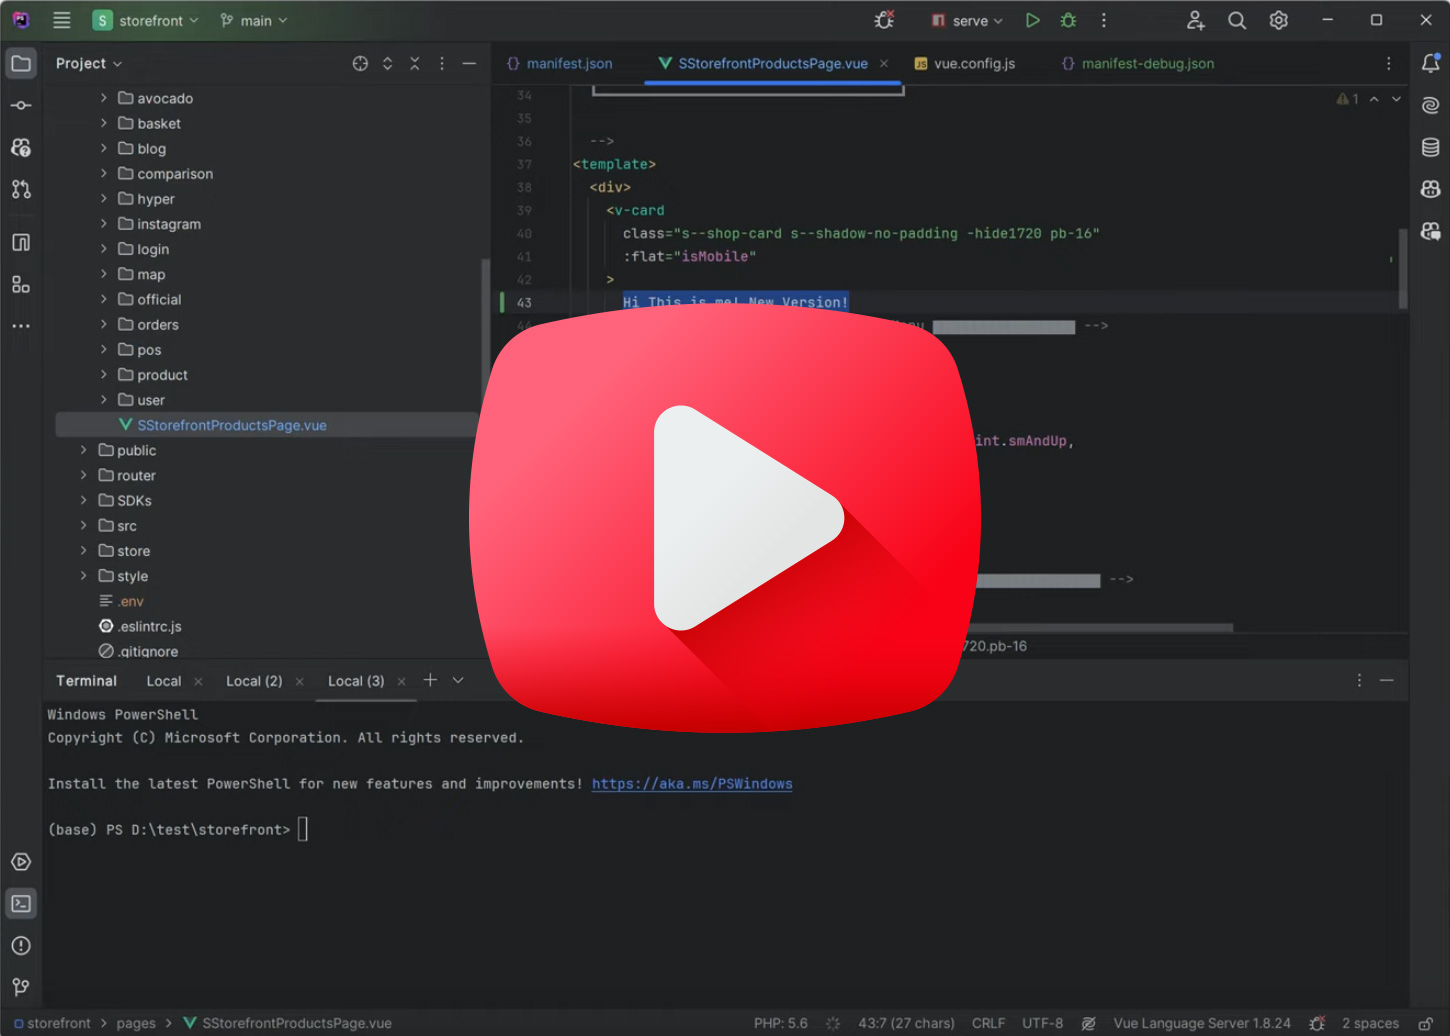Hide the Project panel
The image size is (1450, 1036).
click(x=469, y=63)
